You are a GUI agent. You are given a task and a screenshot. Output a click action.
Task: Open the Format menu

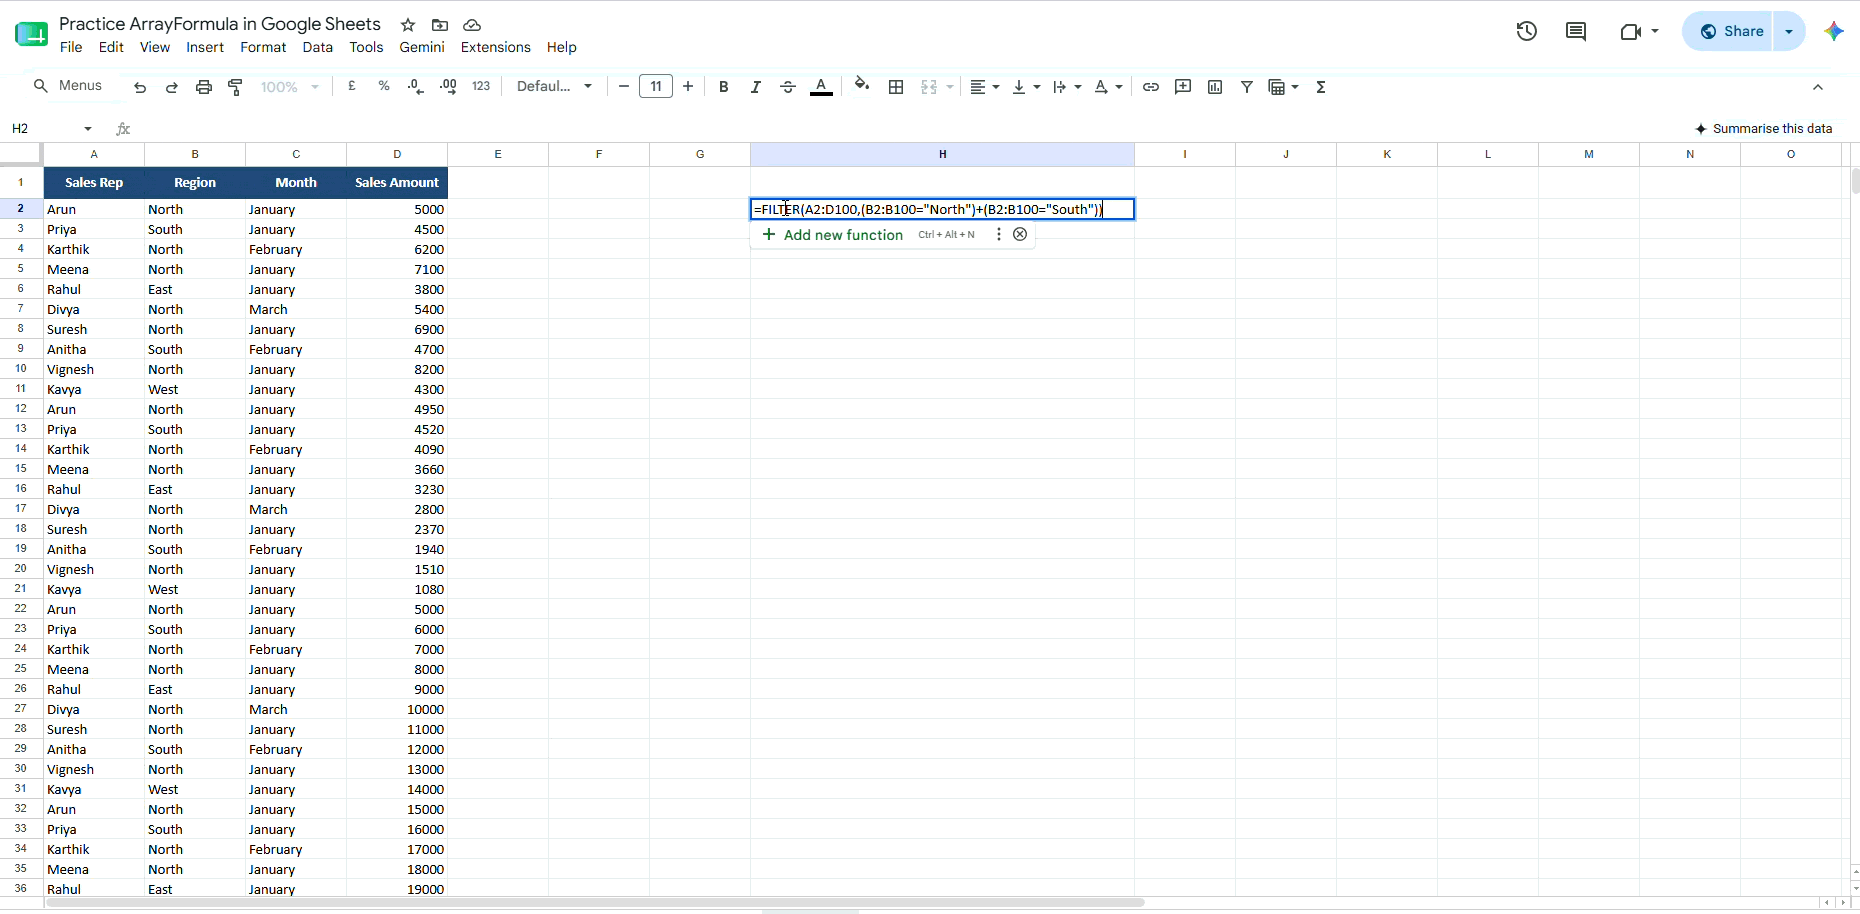click(263, 47)
